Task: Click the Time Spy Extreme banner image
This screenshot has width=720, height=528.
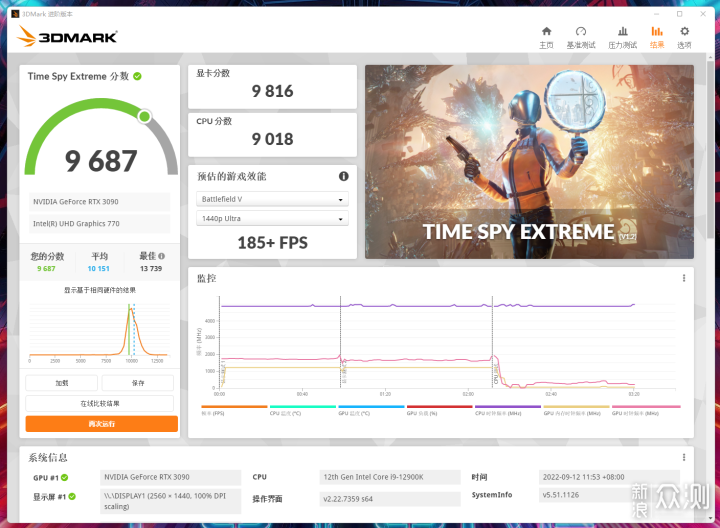Action: tap(529, 162)
